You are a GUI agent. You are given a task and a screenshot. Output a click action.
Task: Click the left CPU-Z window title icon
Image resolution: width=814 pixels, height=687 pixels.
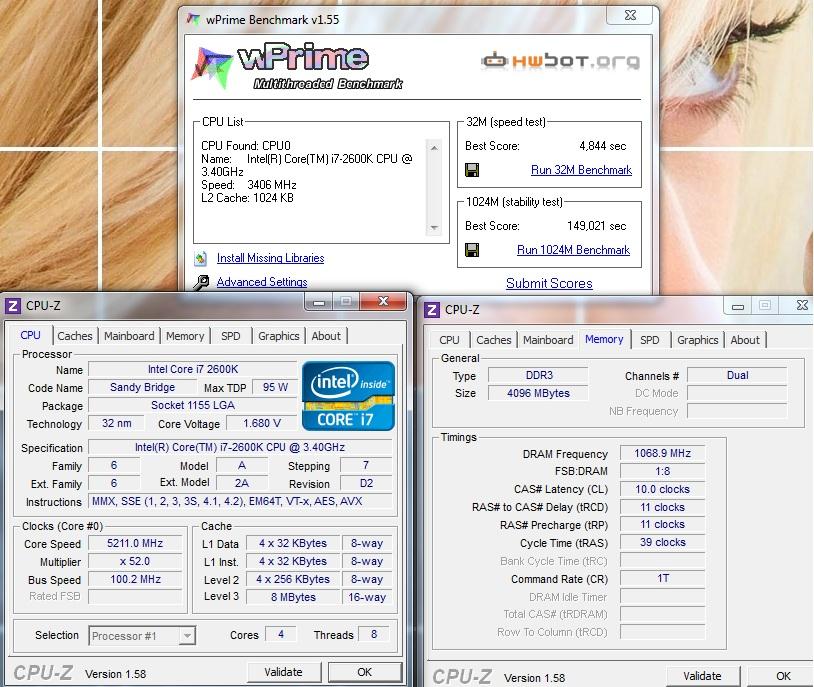pyautogui.click(x=12, y=305)
